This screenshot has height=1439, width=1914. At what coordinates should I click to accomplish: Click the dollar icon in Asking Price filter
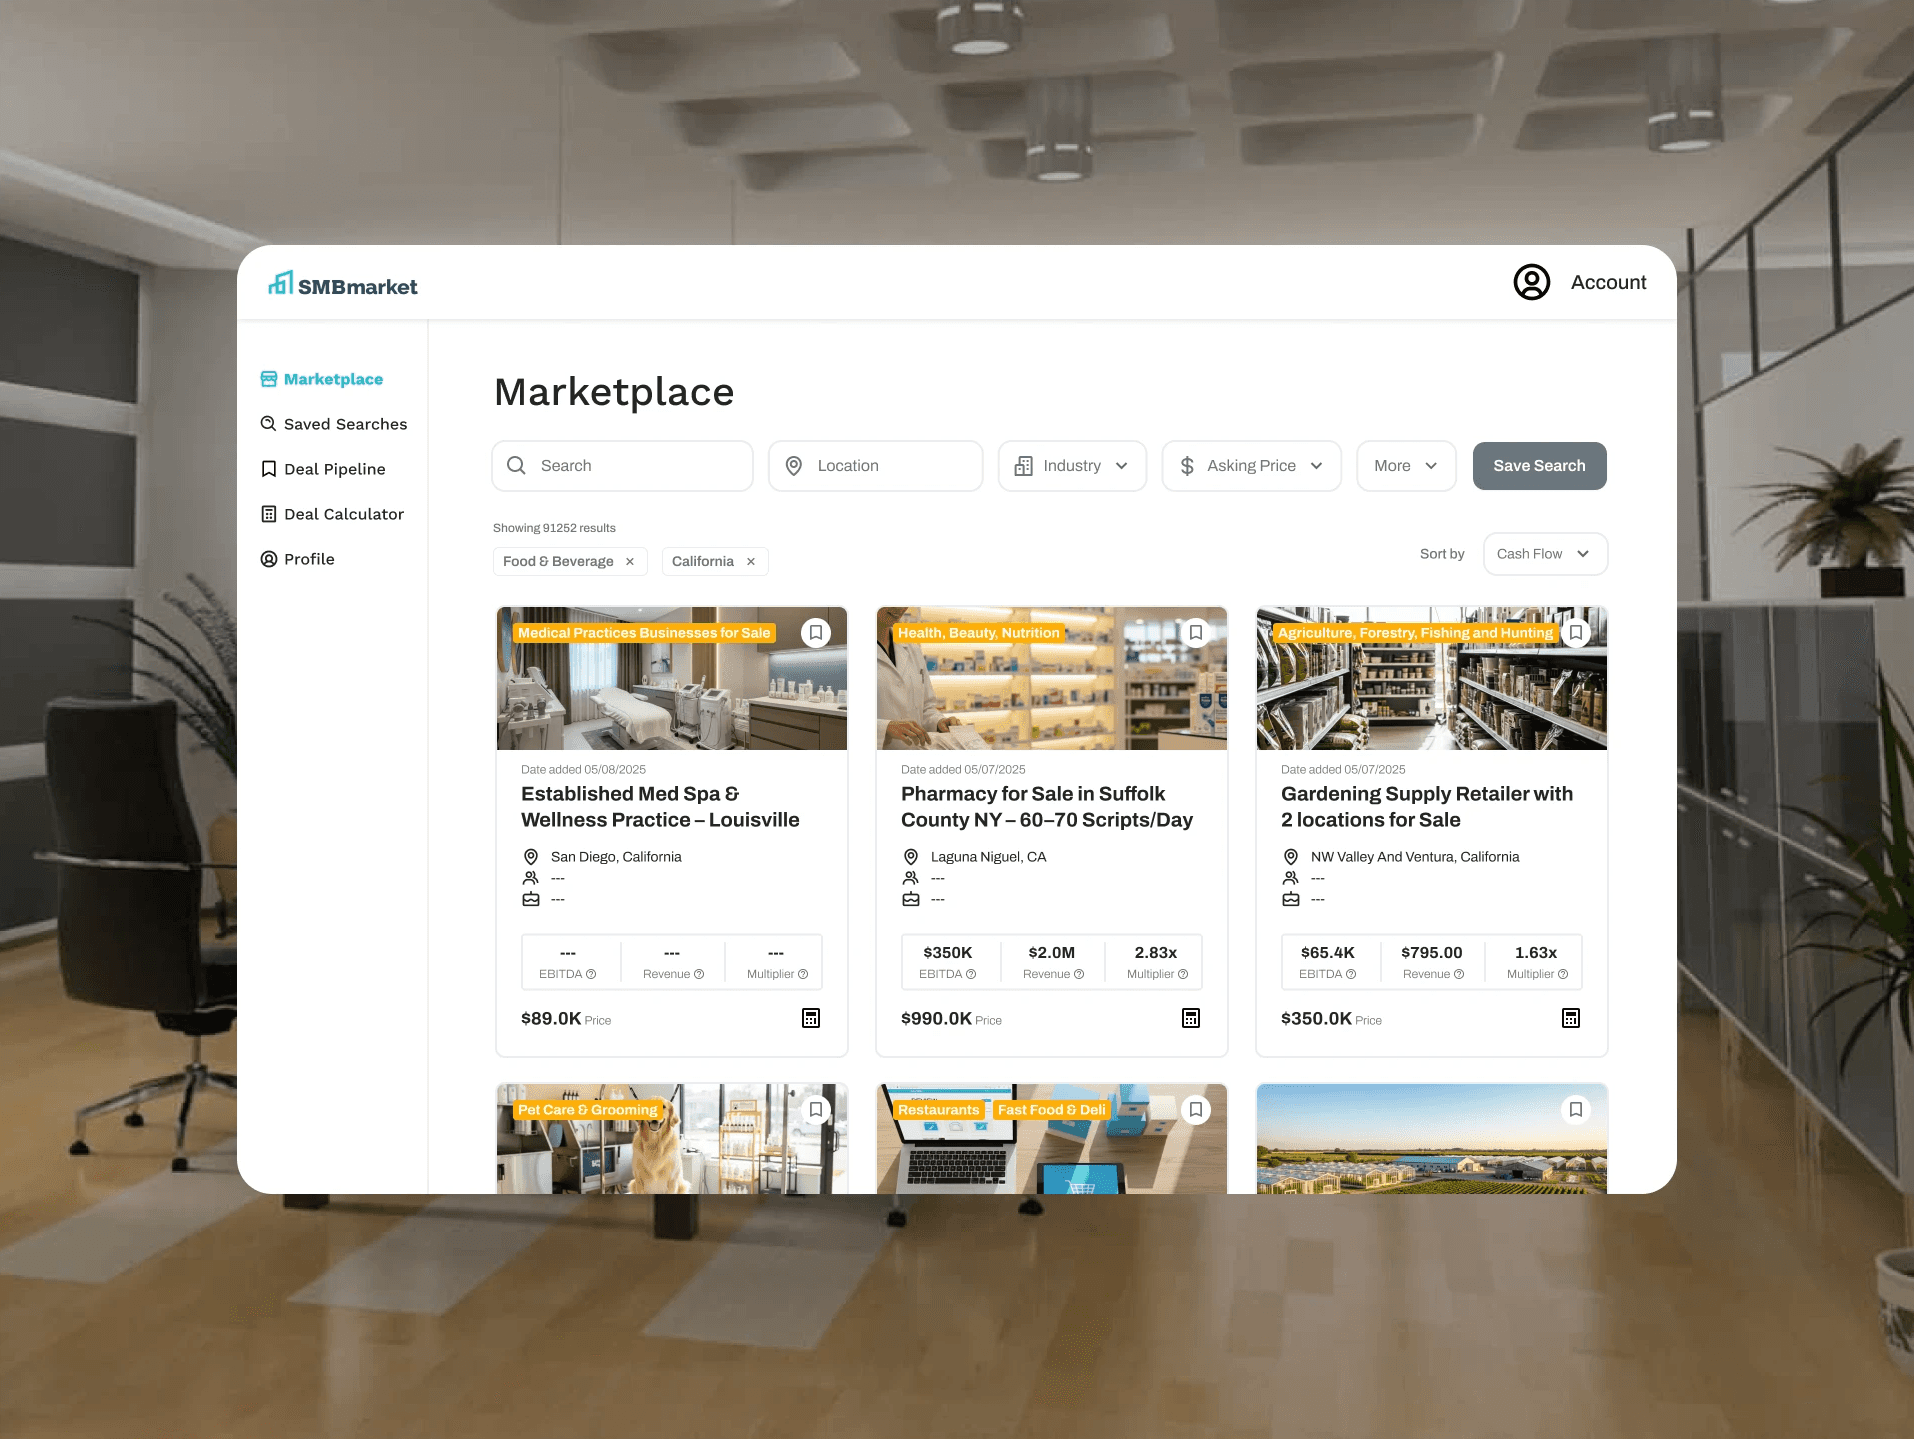[1187, 466]
